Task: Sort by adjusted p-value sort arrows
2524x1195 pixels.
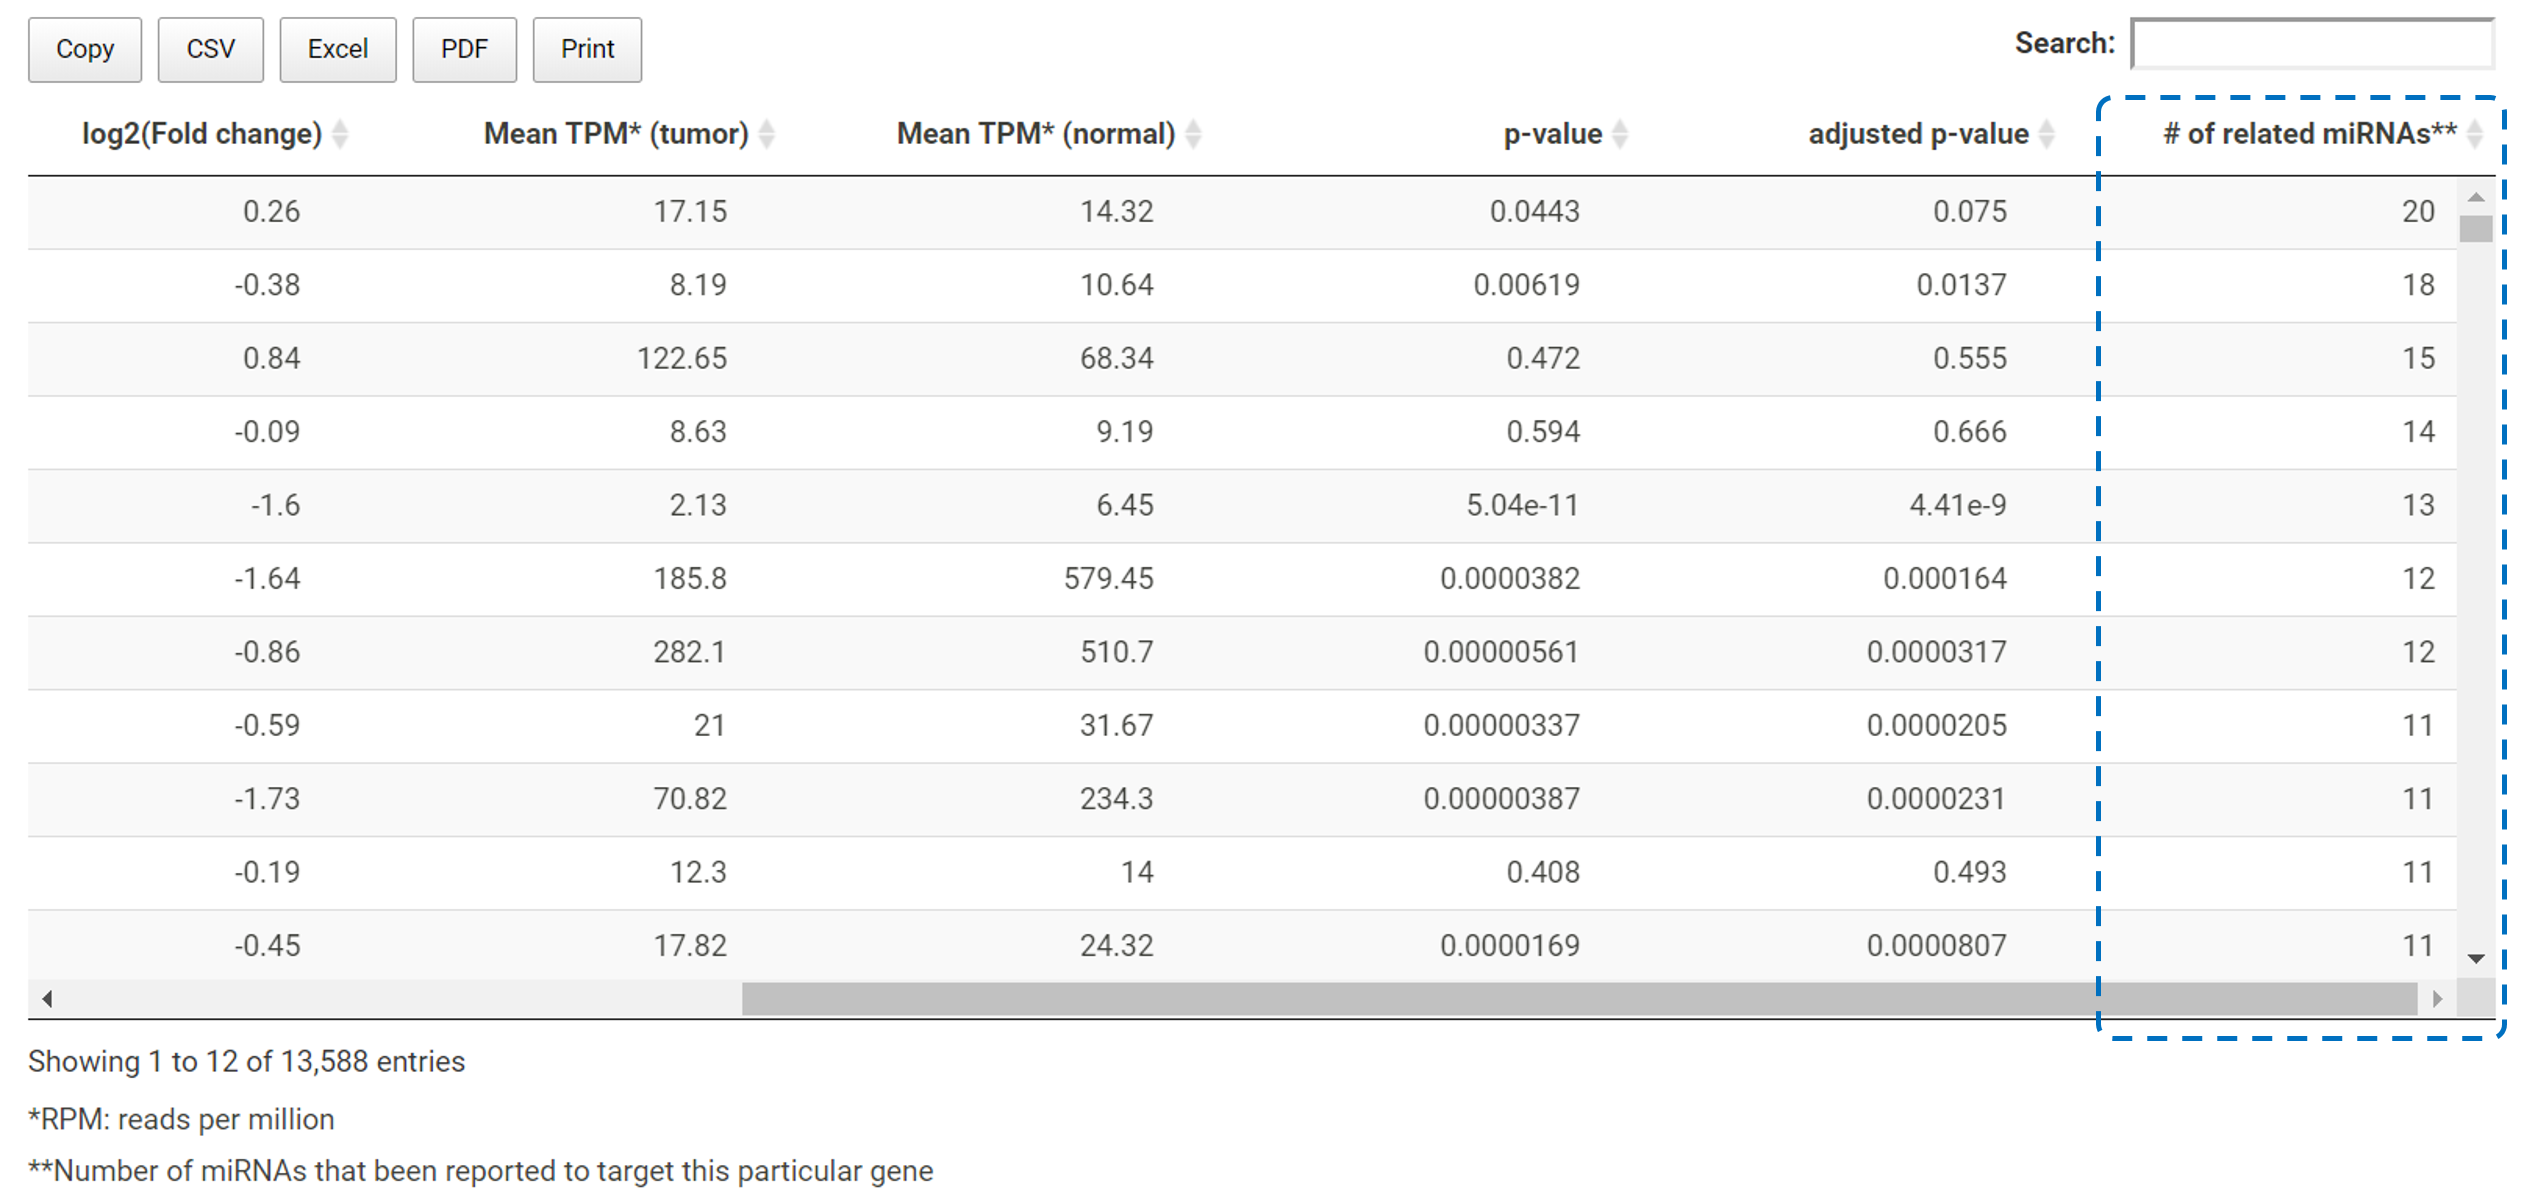Action: (2047, 134)
